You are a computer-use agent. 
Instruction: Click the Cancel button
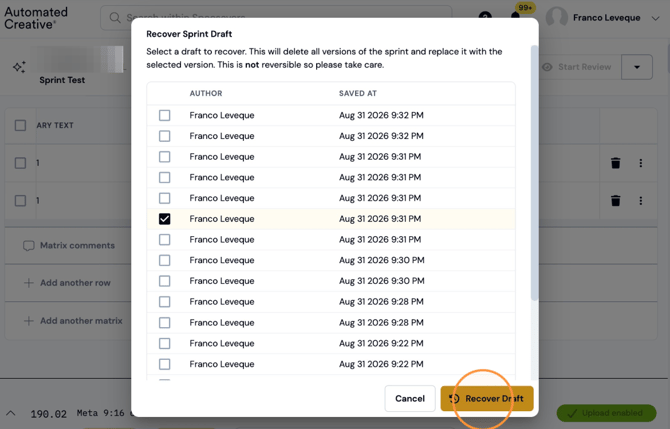(x=410, y=399)
